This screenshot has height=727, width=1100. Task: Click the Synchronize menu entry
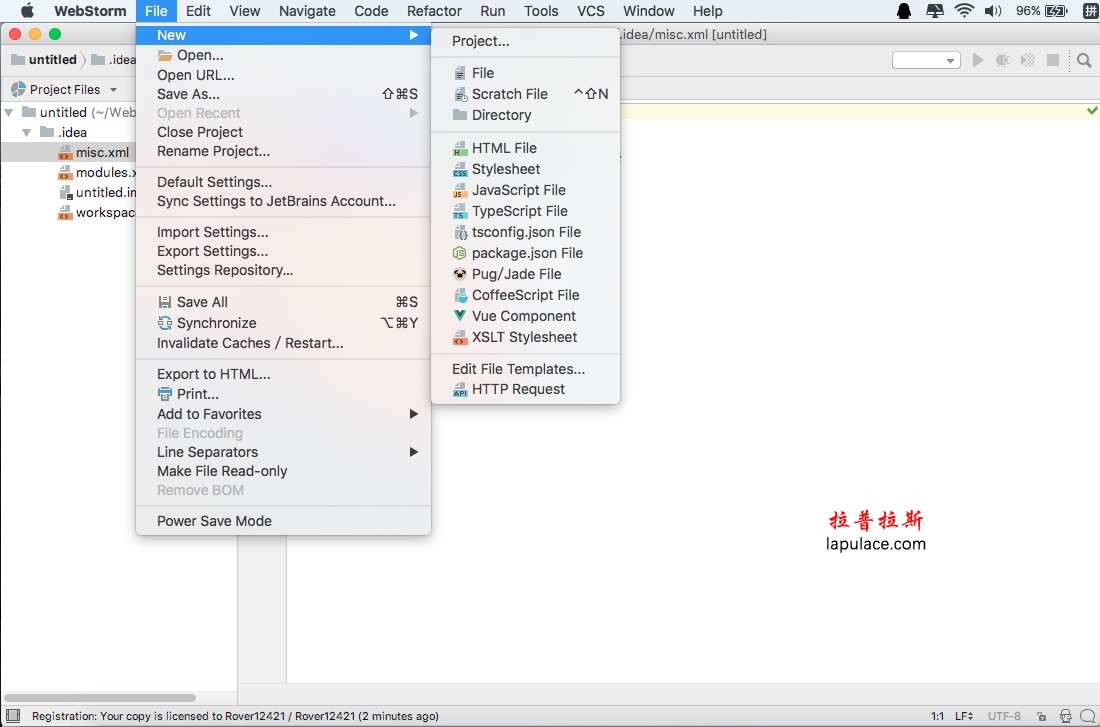pyautogui.click(x=283, y=323)
